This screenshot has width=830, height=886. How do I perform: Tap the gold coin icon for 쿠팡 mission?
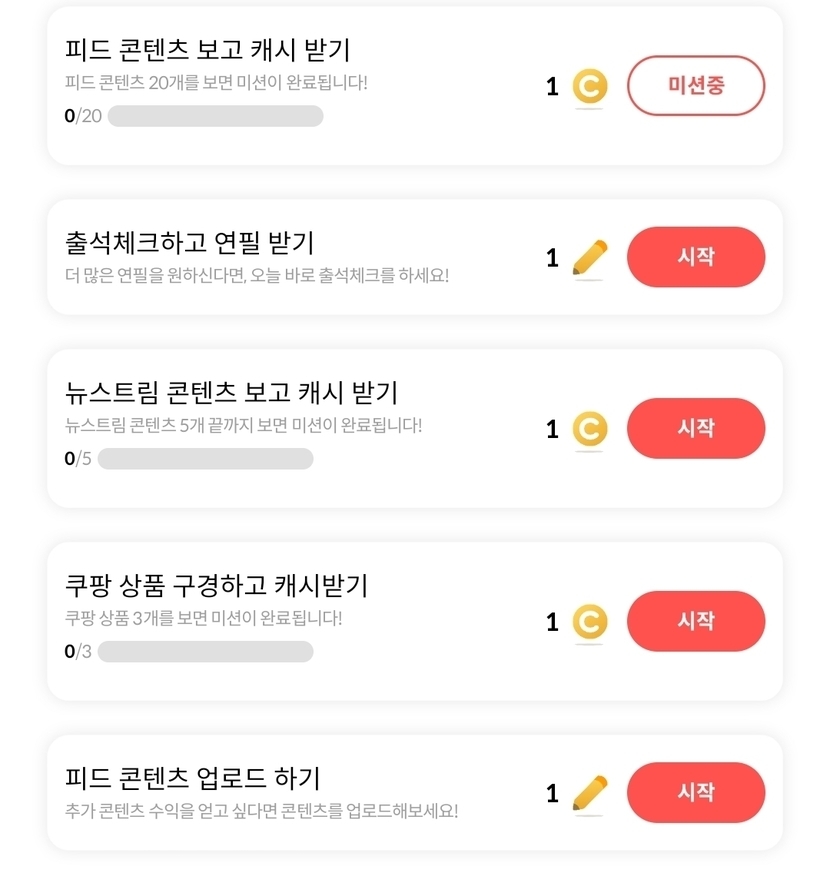click(x=590, y=622)
